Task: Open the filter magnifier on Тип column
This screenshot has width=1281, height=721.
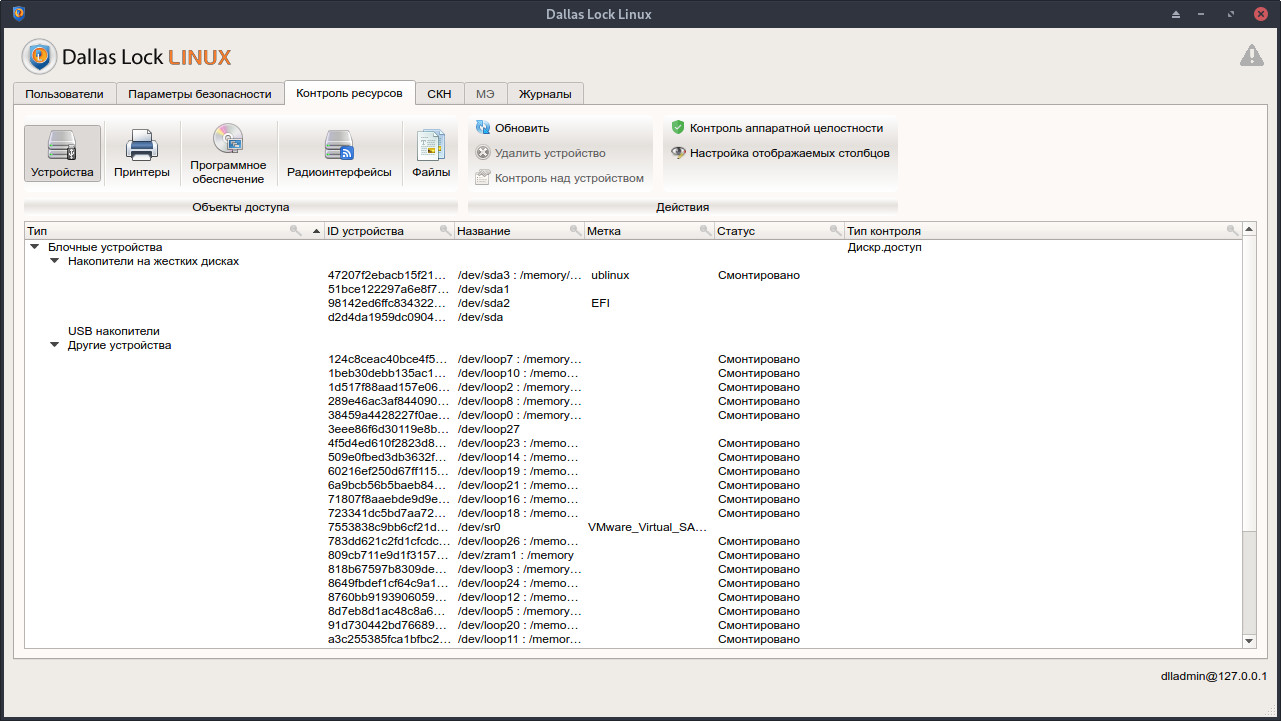Action: (293, 230)
